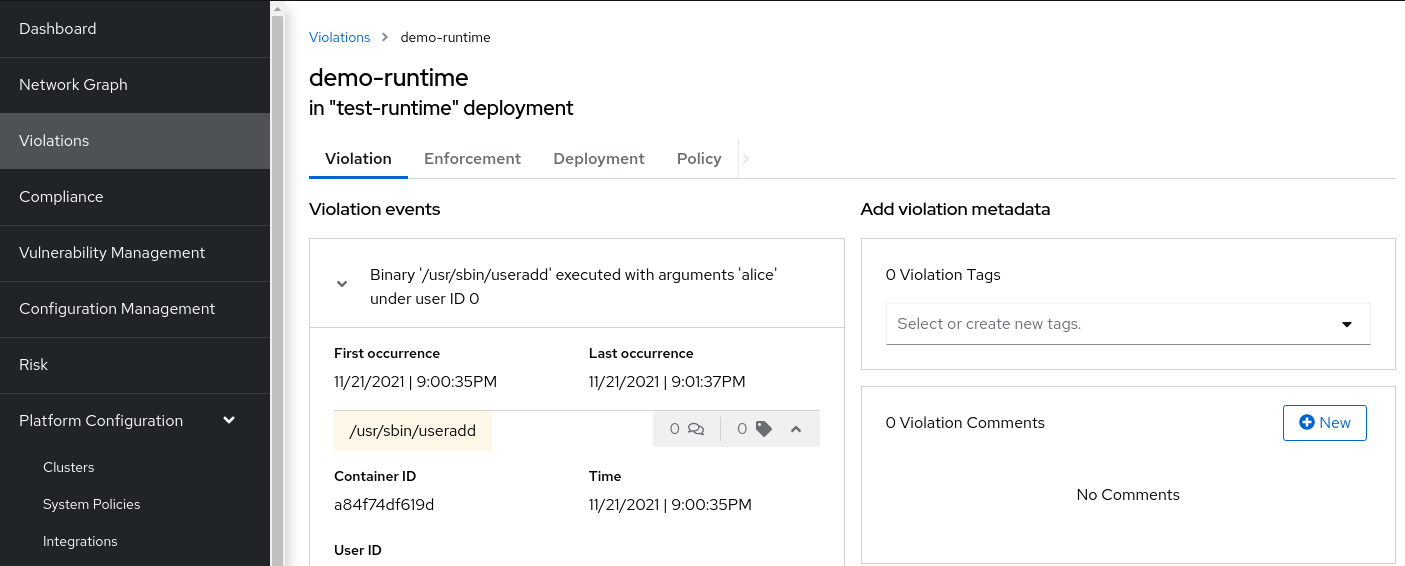Screen dimensions: 1405x566
Task: Open the violation tags dropdown arrow
Action: tap(1346, 324)
